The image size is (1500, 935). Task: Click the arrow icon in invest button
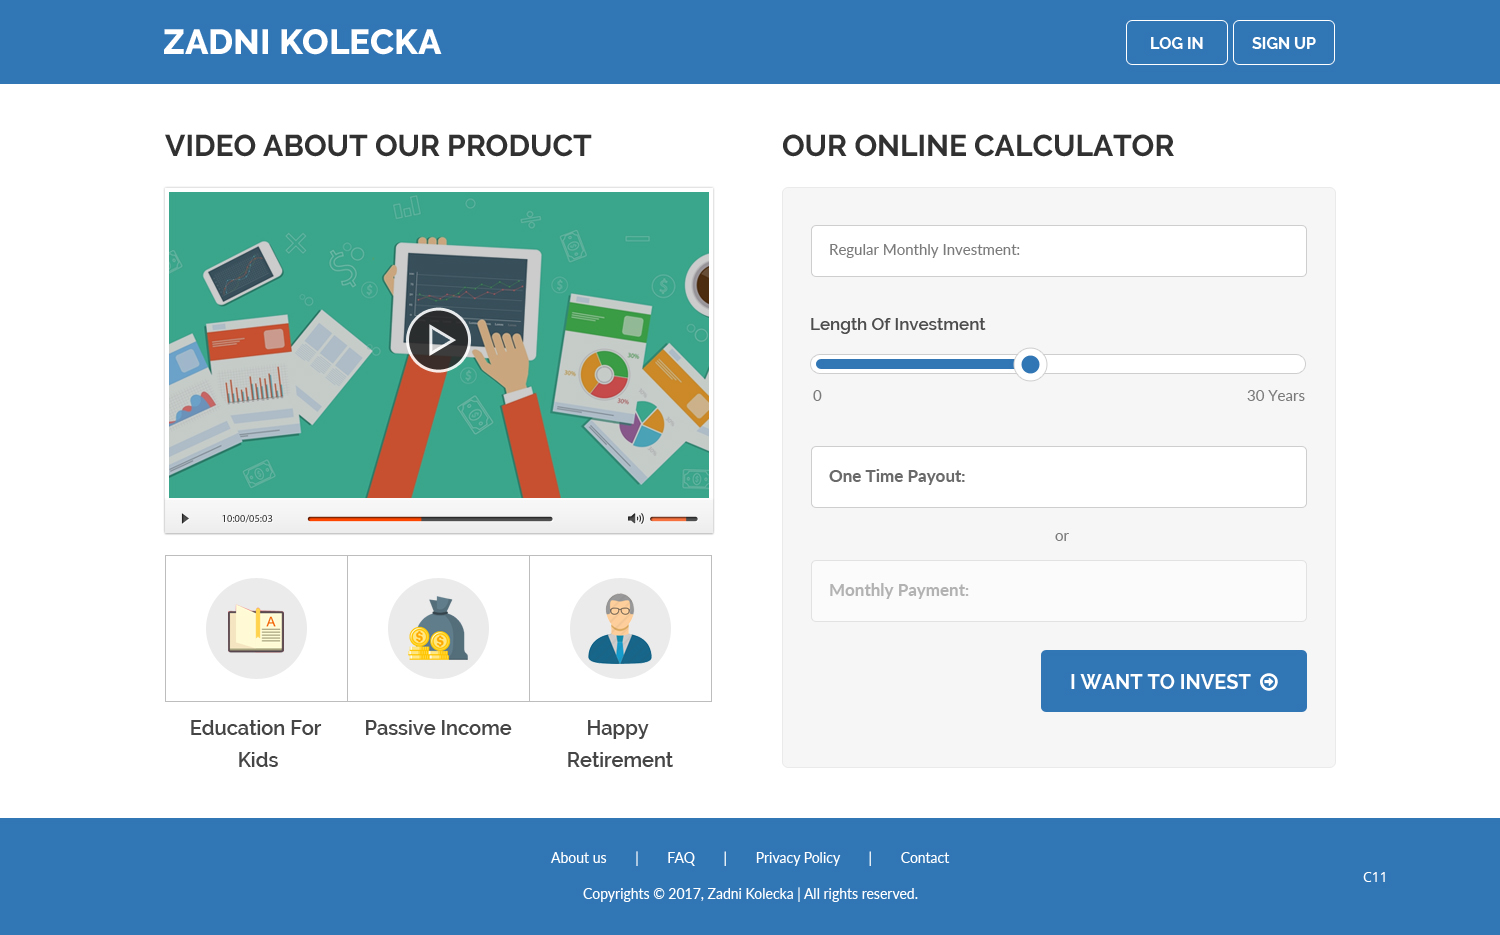pyautogui.click(x=1269, y=682)
